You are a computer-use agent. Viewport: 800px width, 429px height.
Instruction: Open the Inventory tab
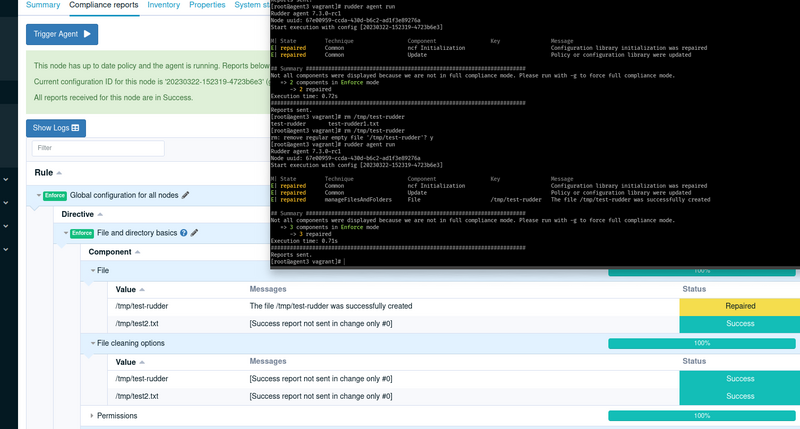point(163,5)
